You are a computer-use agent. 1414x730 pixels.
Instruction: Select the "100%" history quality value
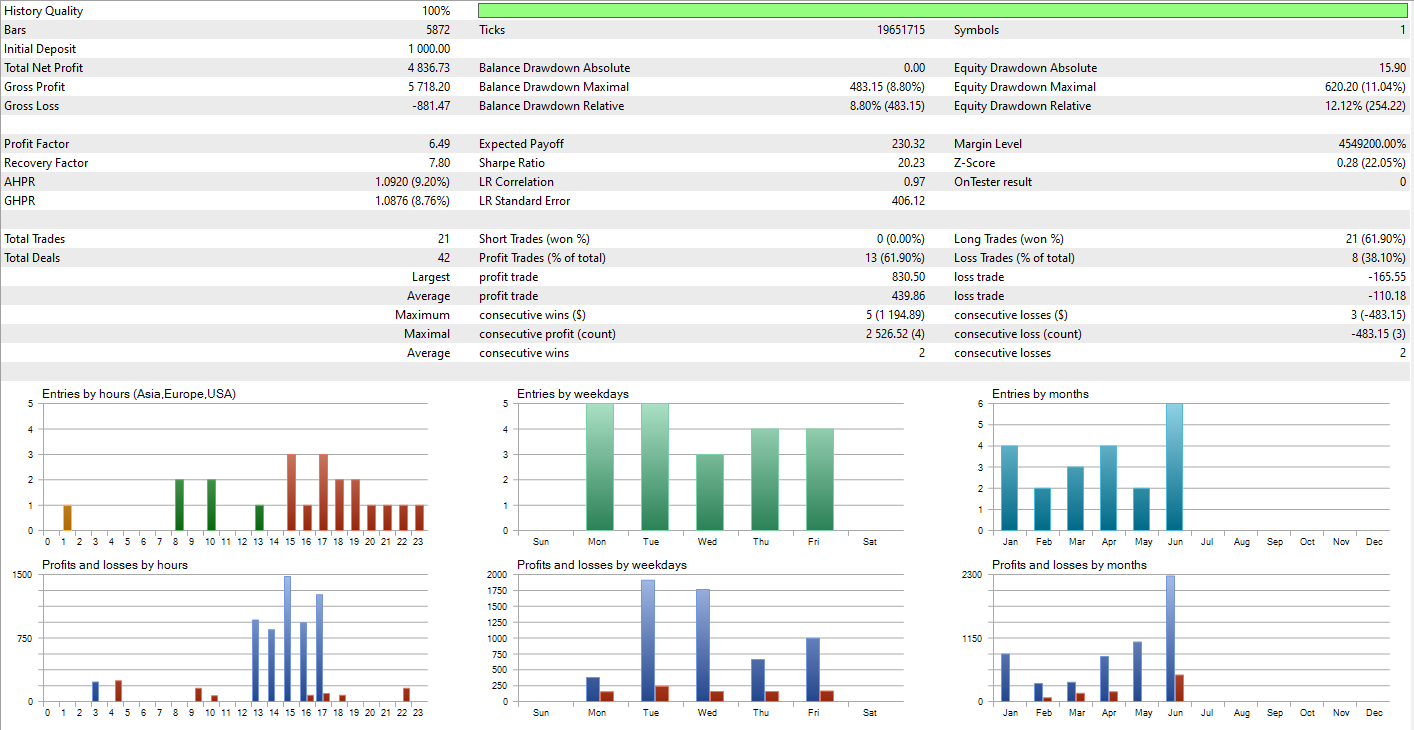[436, 11]
